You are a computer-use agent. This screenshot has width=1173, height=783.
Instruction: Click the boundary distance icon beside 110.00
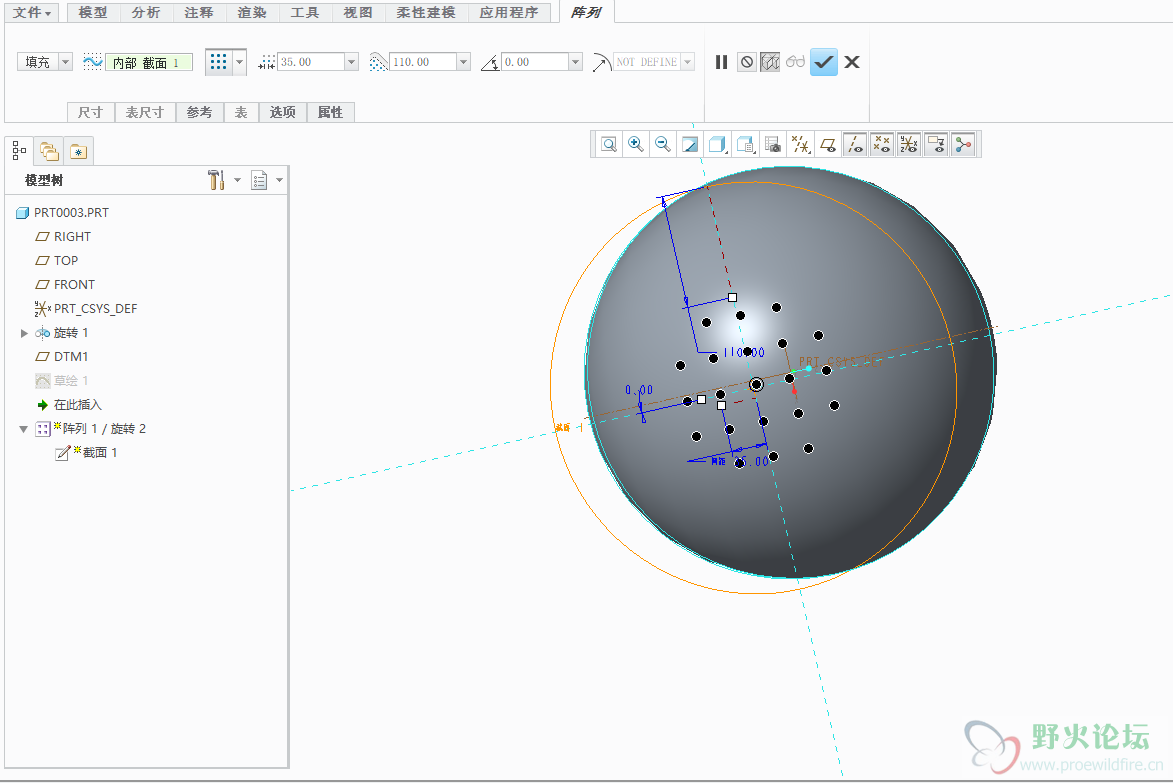379,62
